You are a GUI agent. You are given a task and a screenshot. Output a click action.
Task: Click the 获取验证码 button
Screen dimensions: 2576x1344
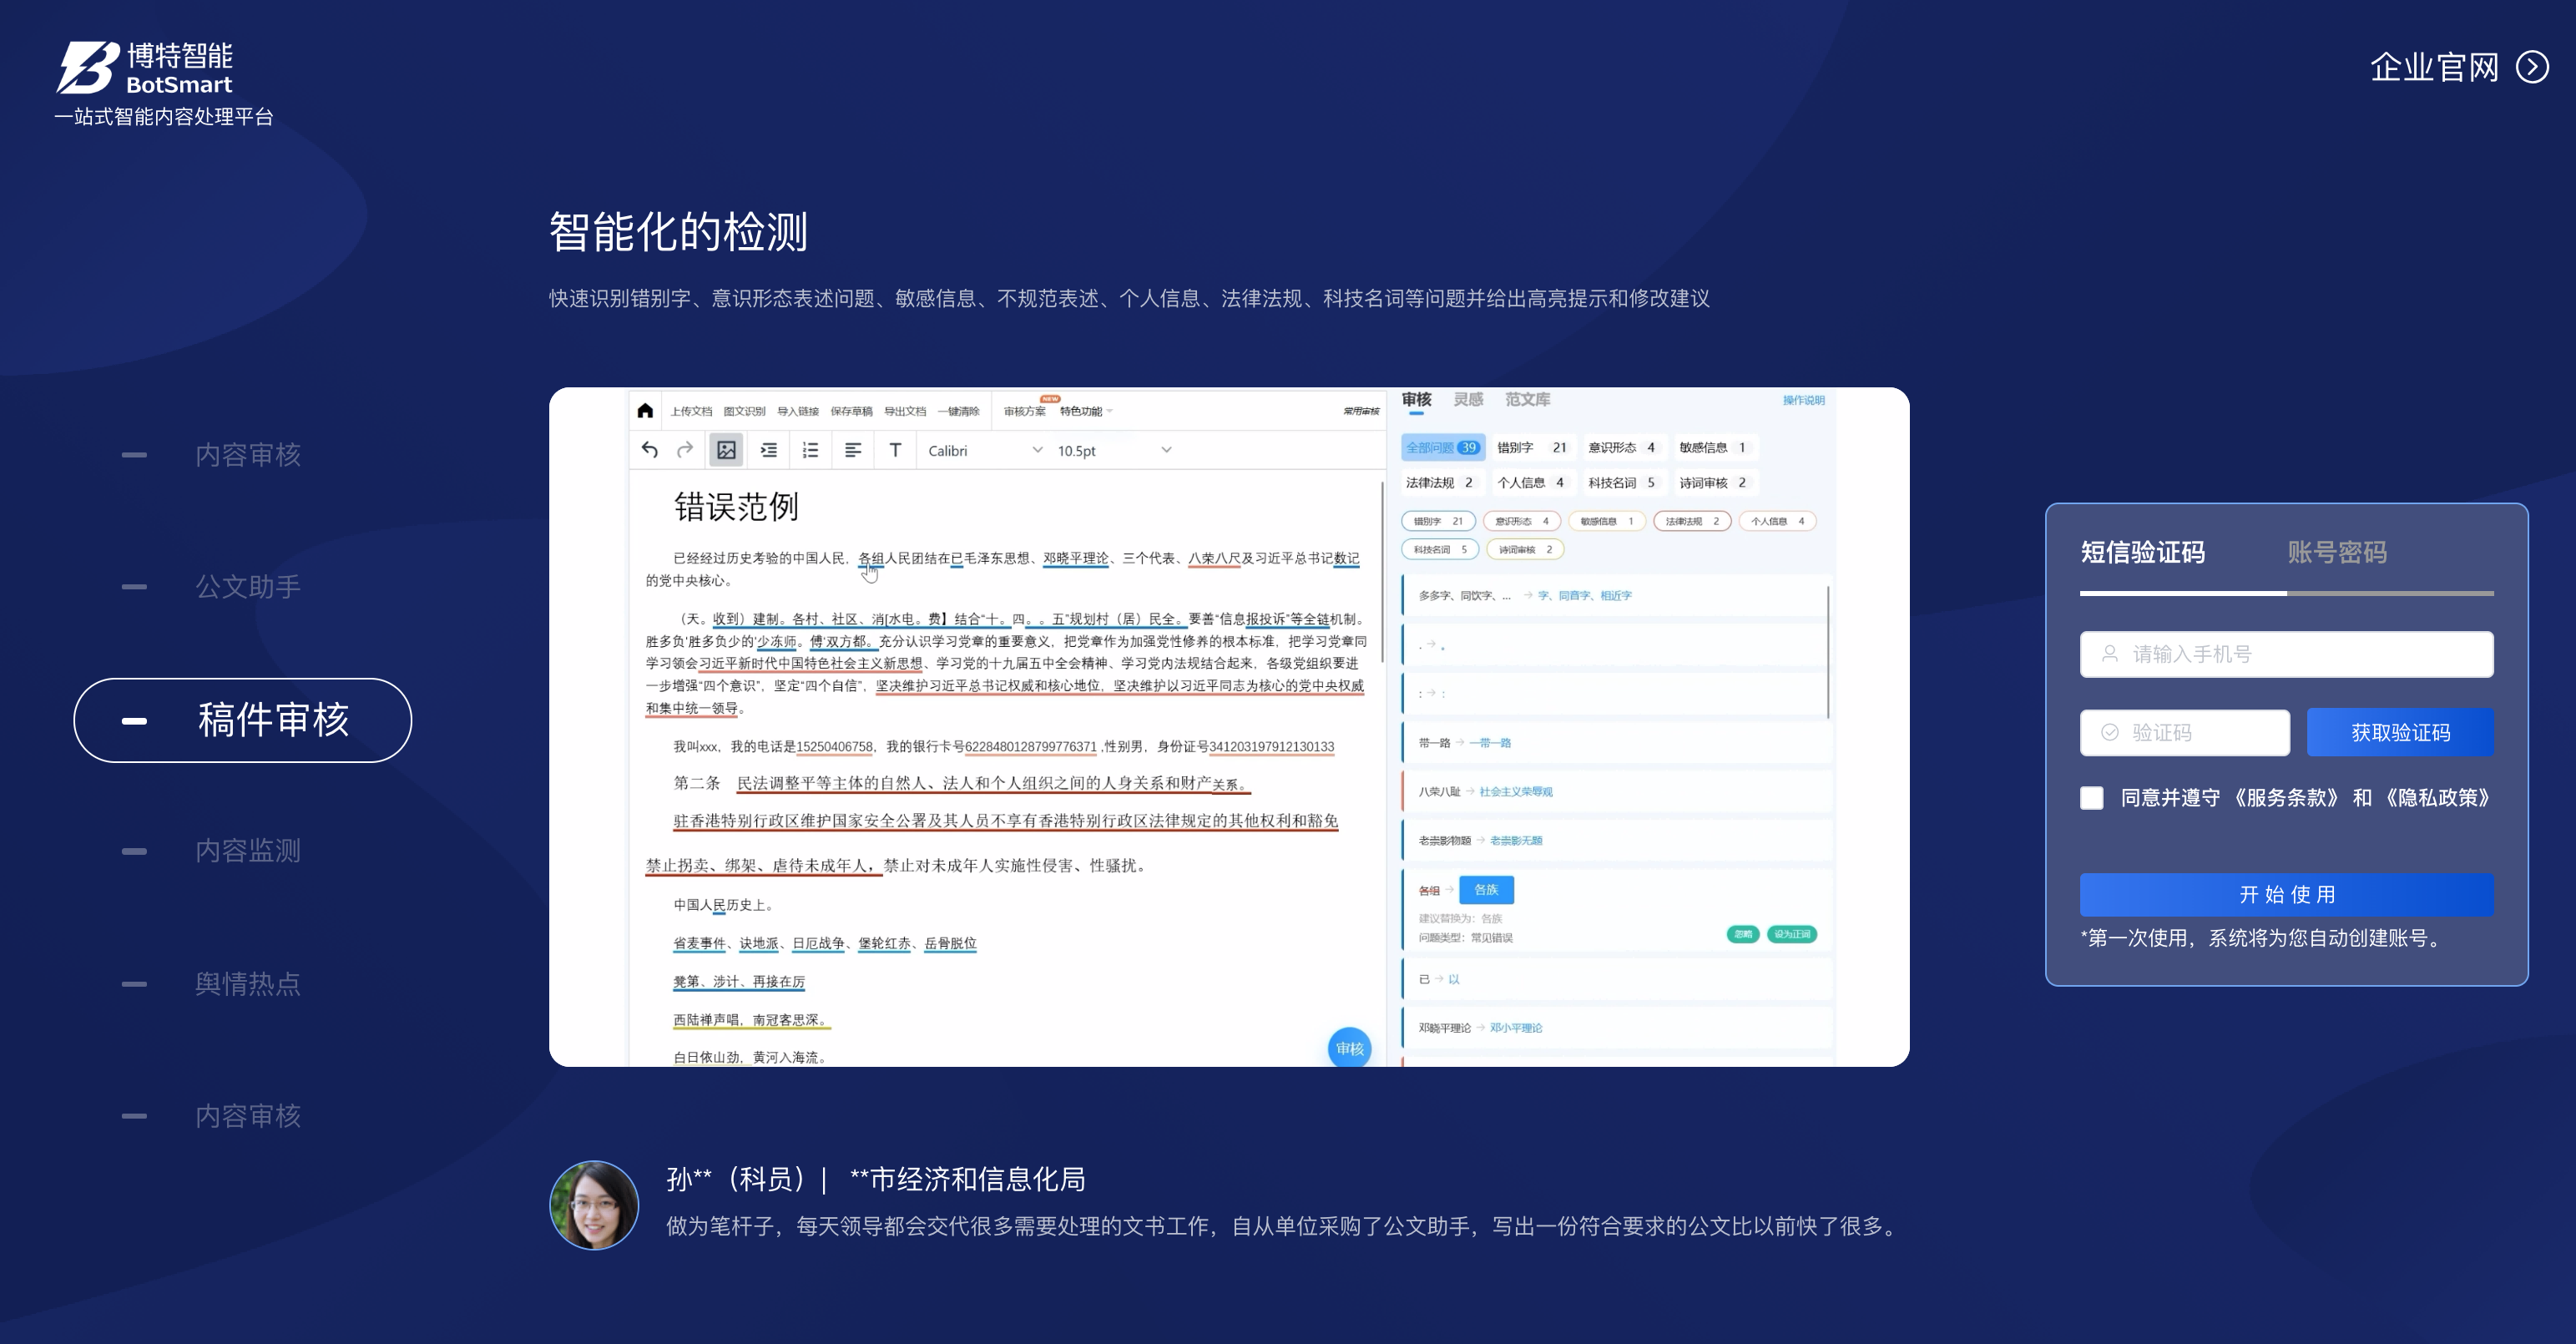pos(2400,733)
